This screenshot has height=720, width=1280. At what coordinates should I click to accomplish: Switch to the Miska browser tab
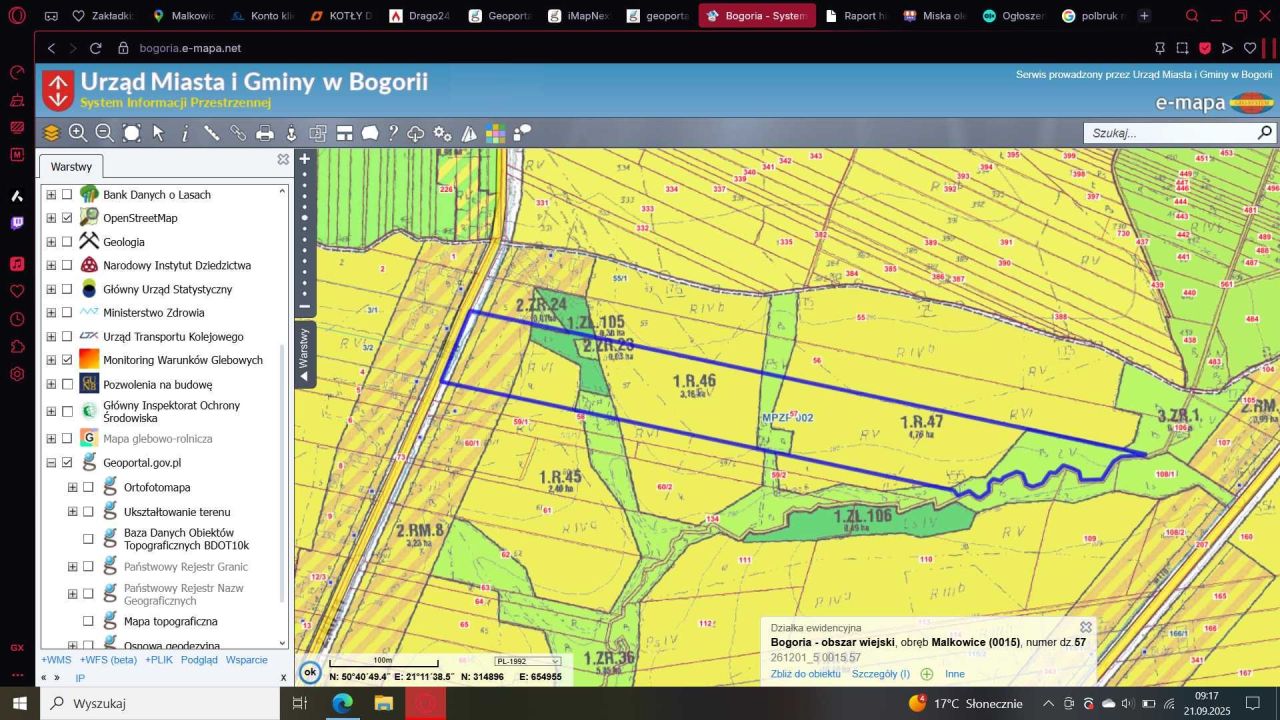(x=935, y=16)
